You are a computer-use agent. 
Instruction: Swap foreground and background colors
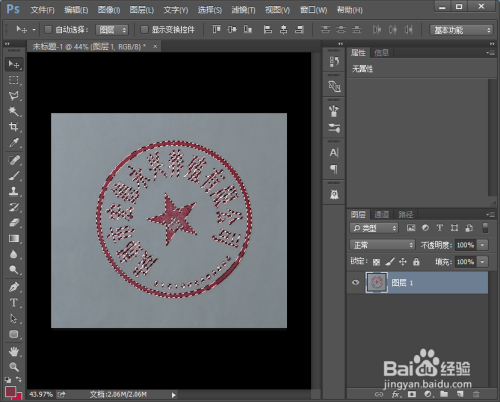pos(19,379)
